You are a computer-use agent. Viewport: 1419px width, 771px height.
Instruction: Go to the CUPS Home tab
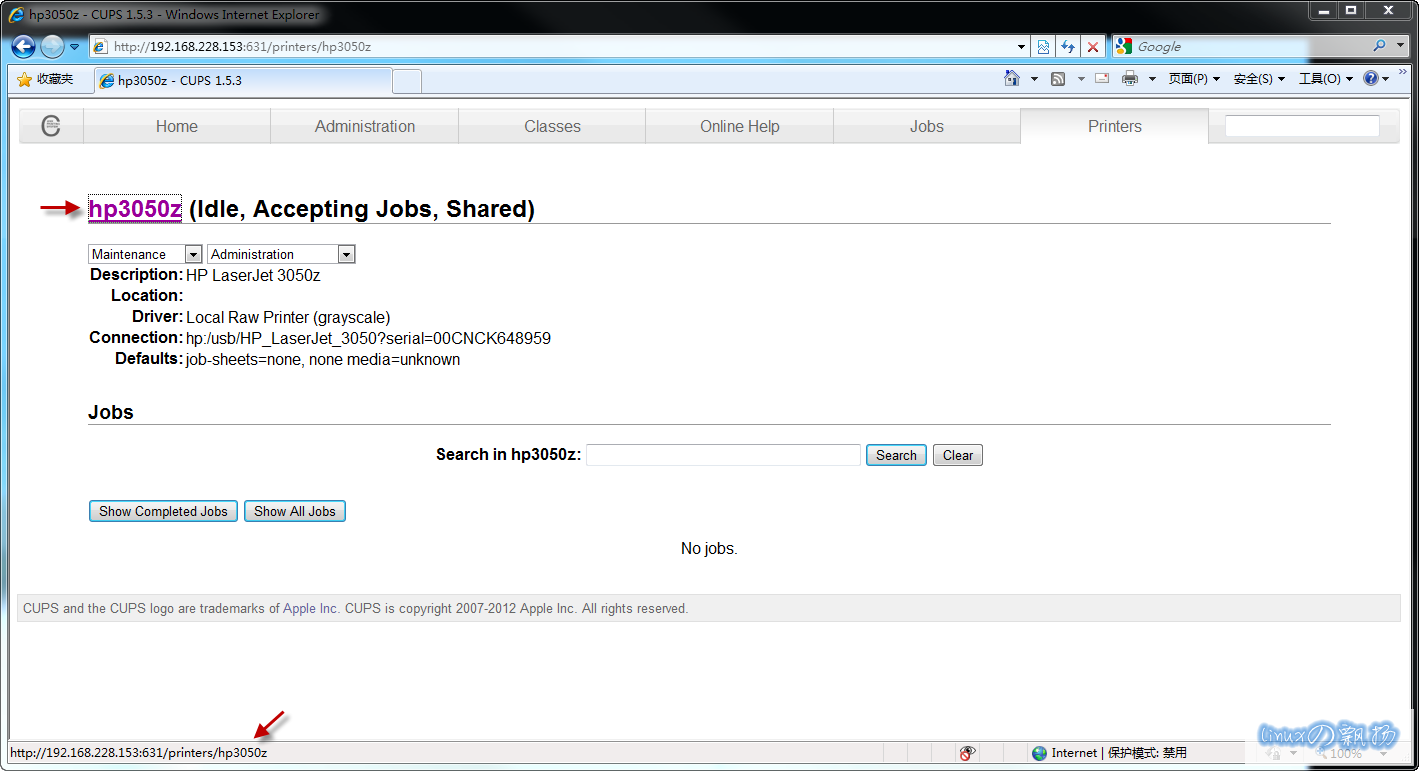(x=177, y=126)
